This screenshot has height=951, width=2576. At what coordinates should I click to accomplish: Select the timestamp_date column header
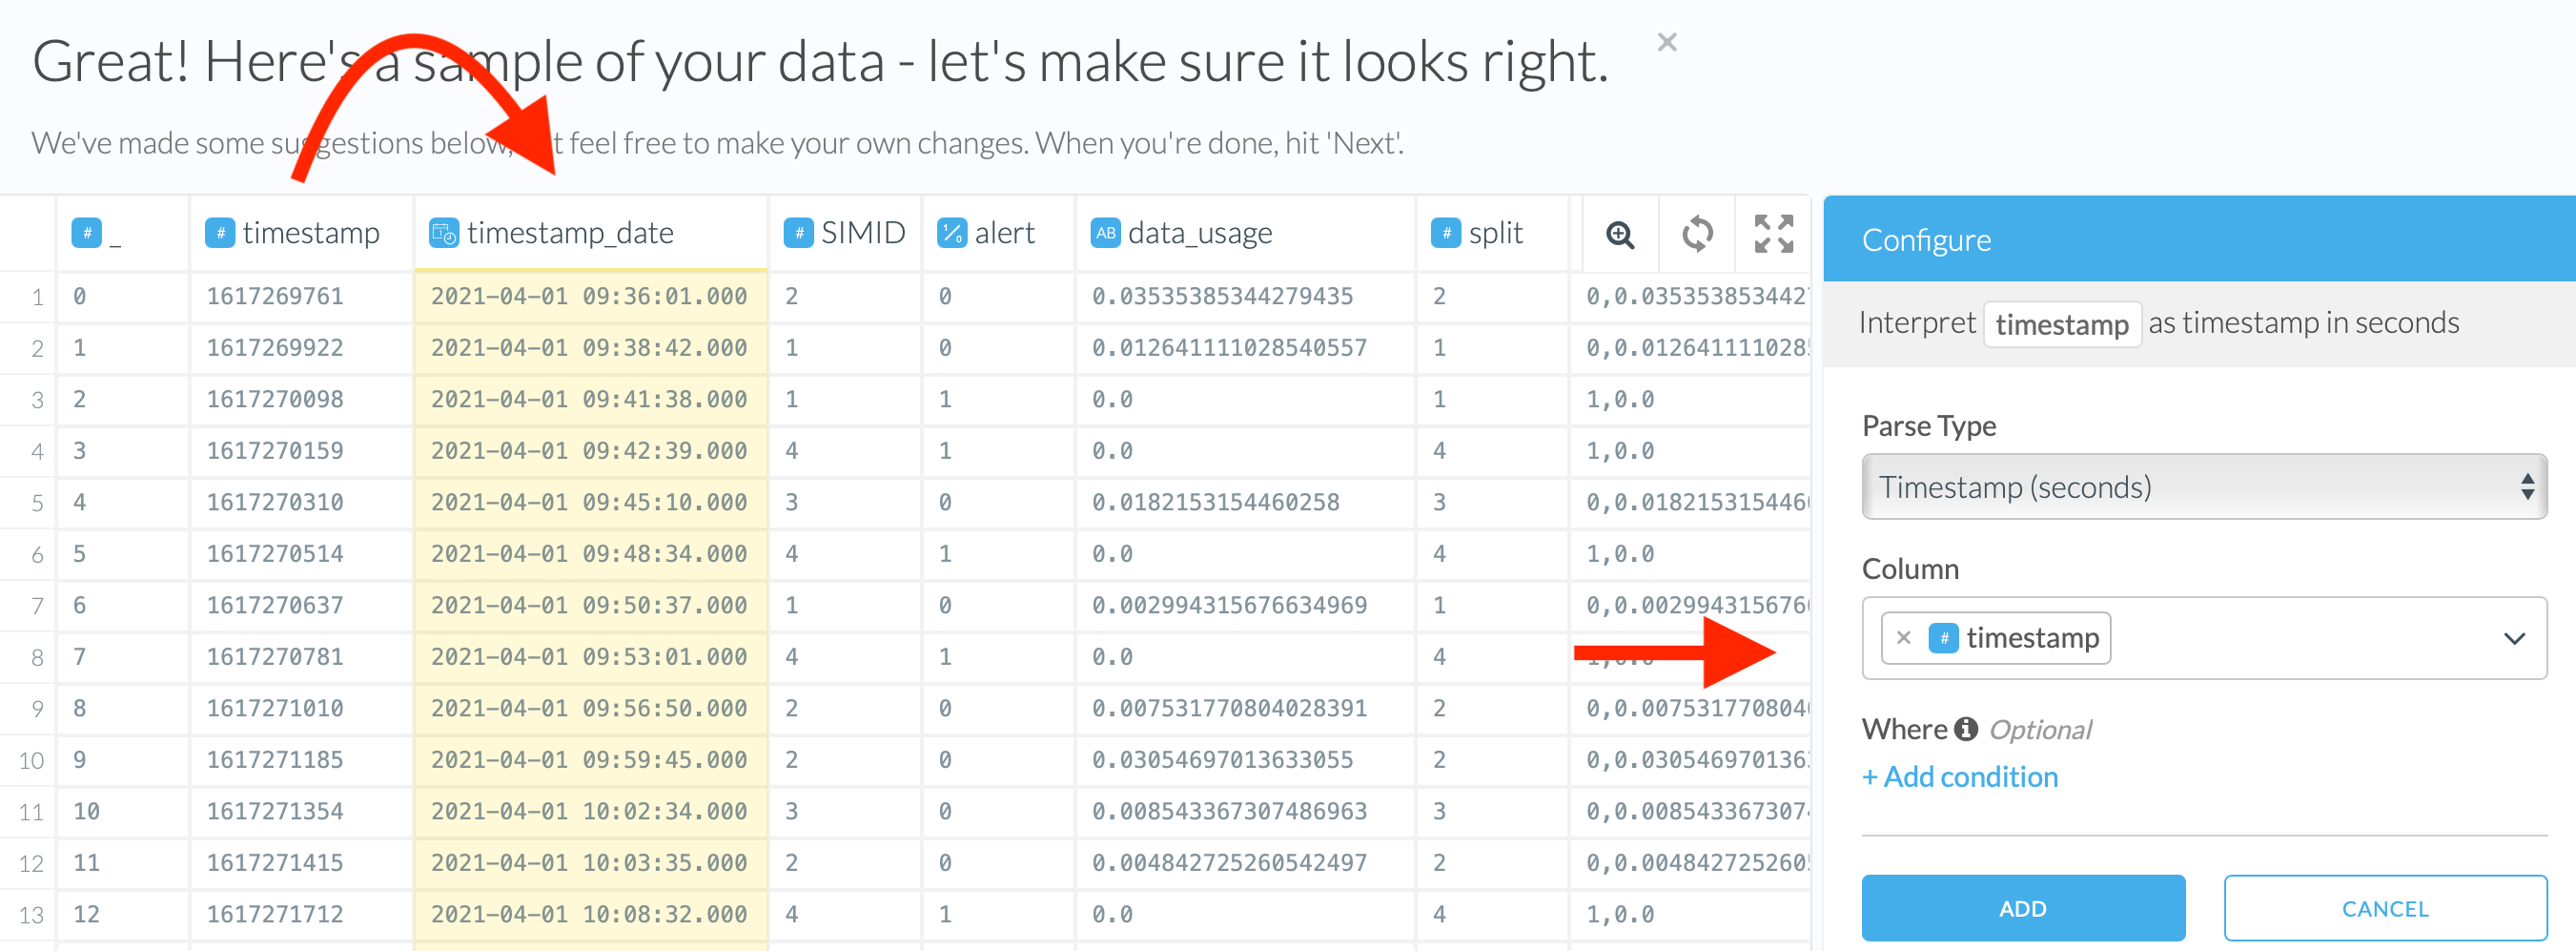570,233
